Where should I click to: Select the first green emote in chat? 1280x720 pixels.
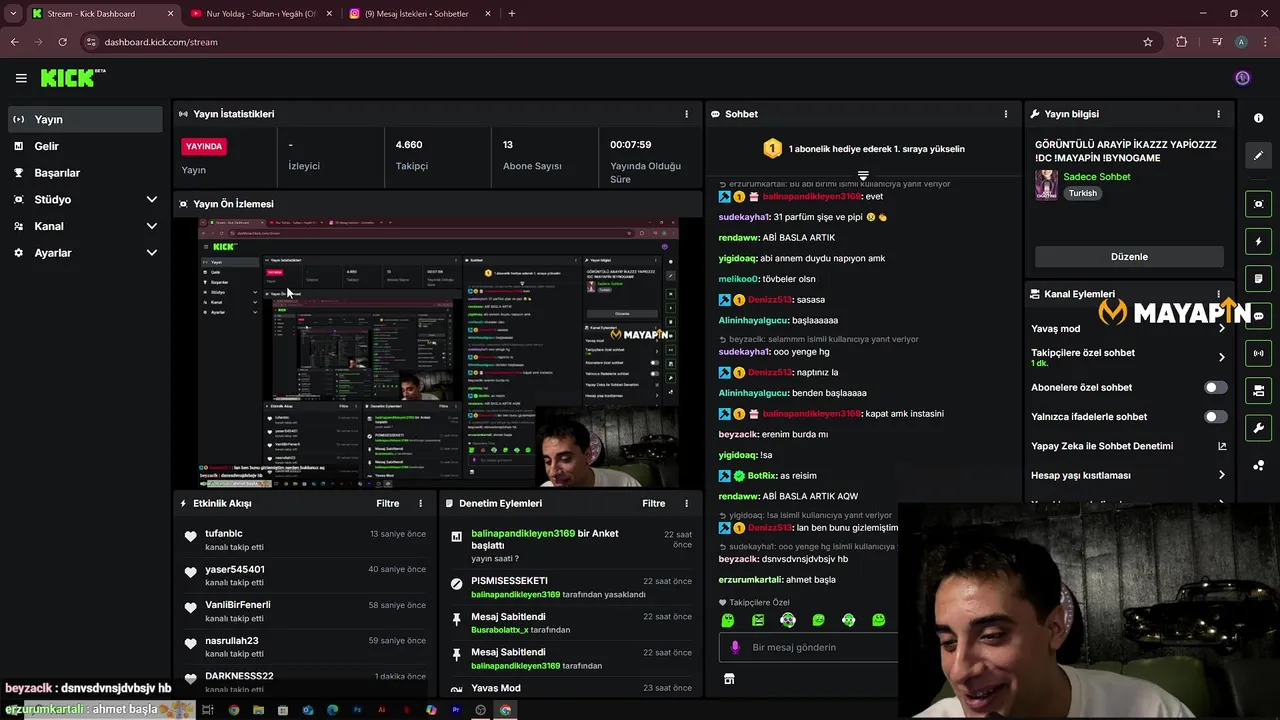[728, 620]
